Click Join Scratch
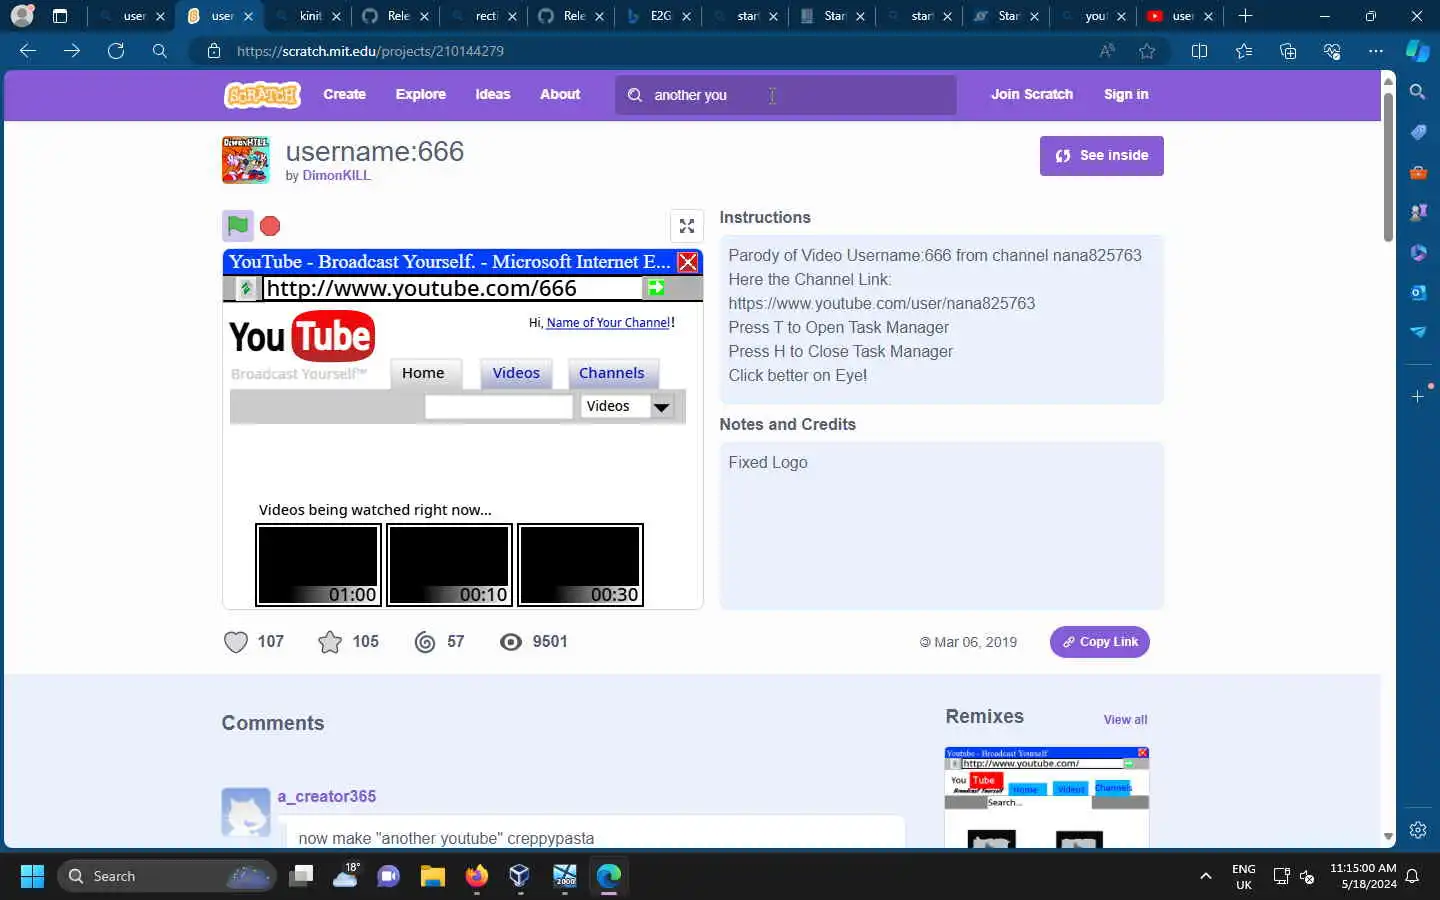The height and width of the screenshot is (900, 1440). click(x=1032, y=94)
